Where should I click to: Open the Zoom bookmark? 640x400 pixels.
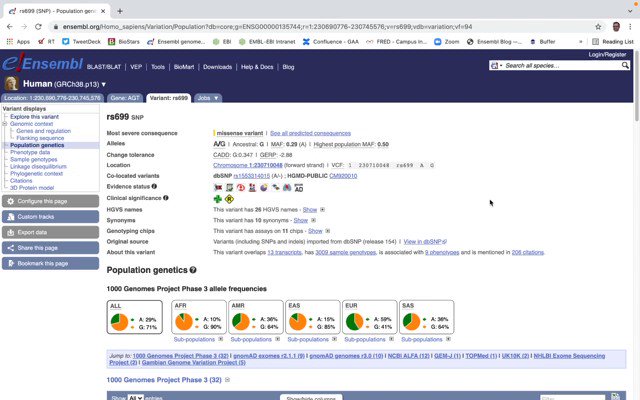[x=447, y=42]
